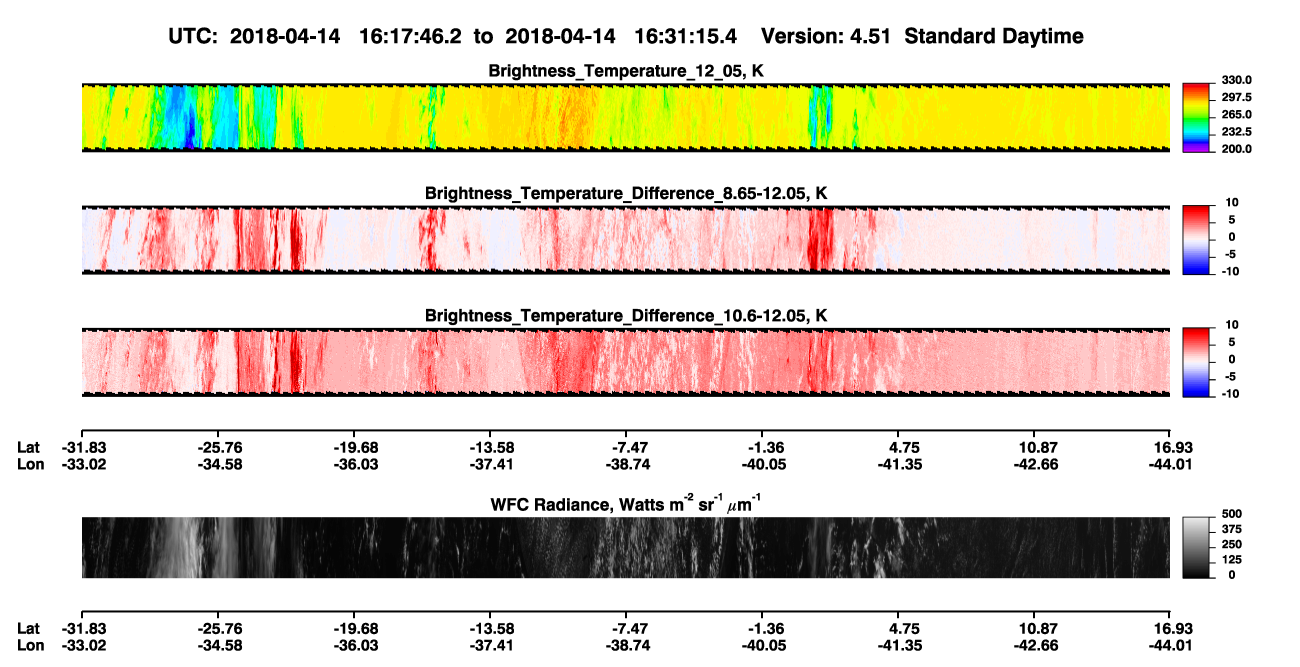The width and height of the screenshot is (1300, 667).
Task: Click the Brightness_Temperature_12_05, K panel title
Action: coord(626,71)
